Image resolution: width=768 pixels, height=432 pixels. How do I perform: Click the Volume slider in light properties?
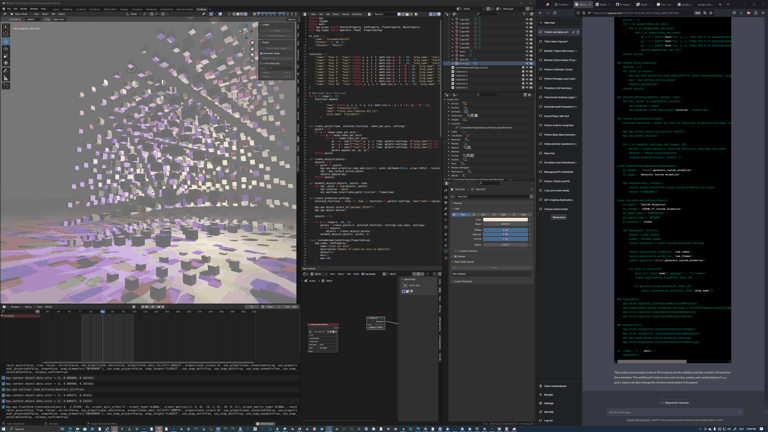click(x=505, y=239)
